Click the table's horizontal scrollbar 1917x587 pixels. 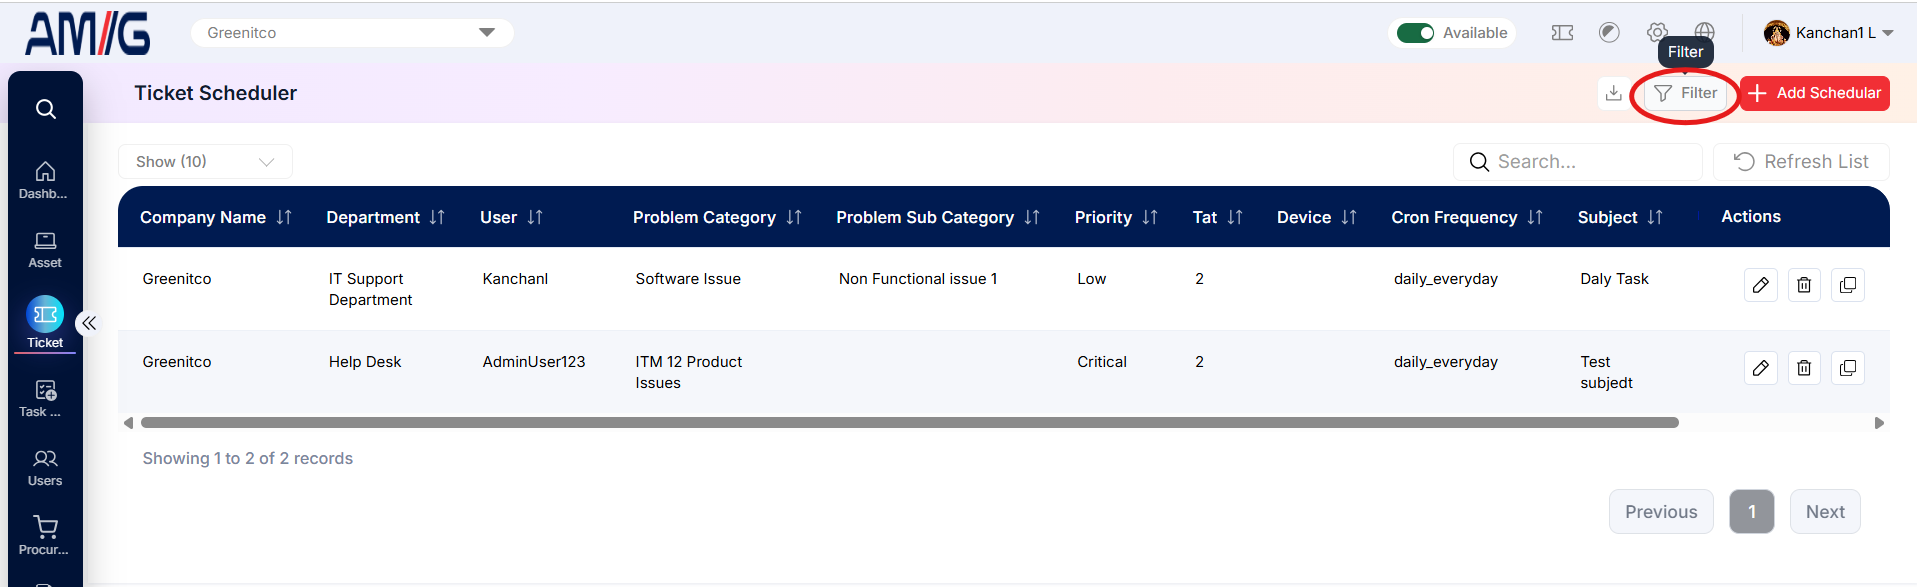910,423
